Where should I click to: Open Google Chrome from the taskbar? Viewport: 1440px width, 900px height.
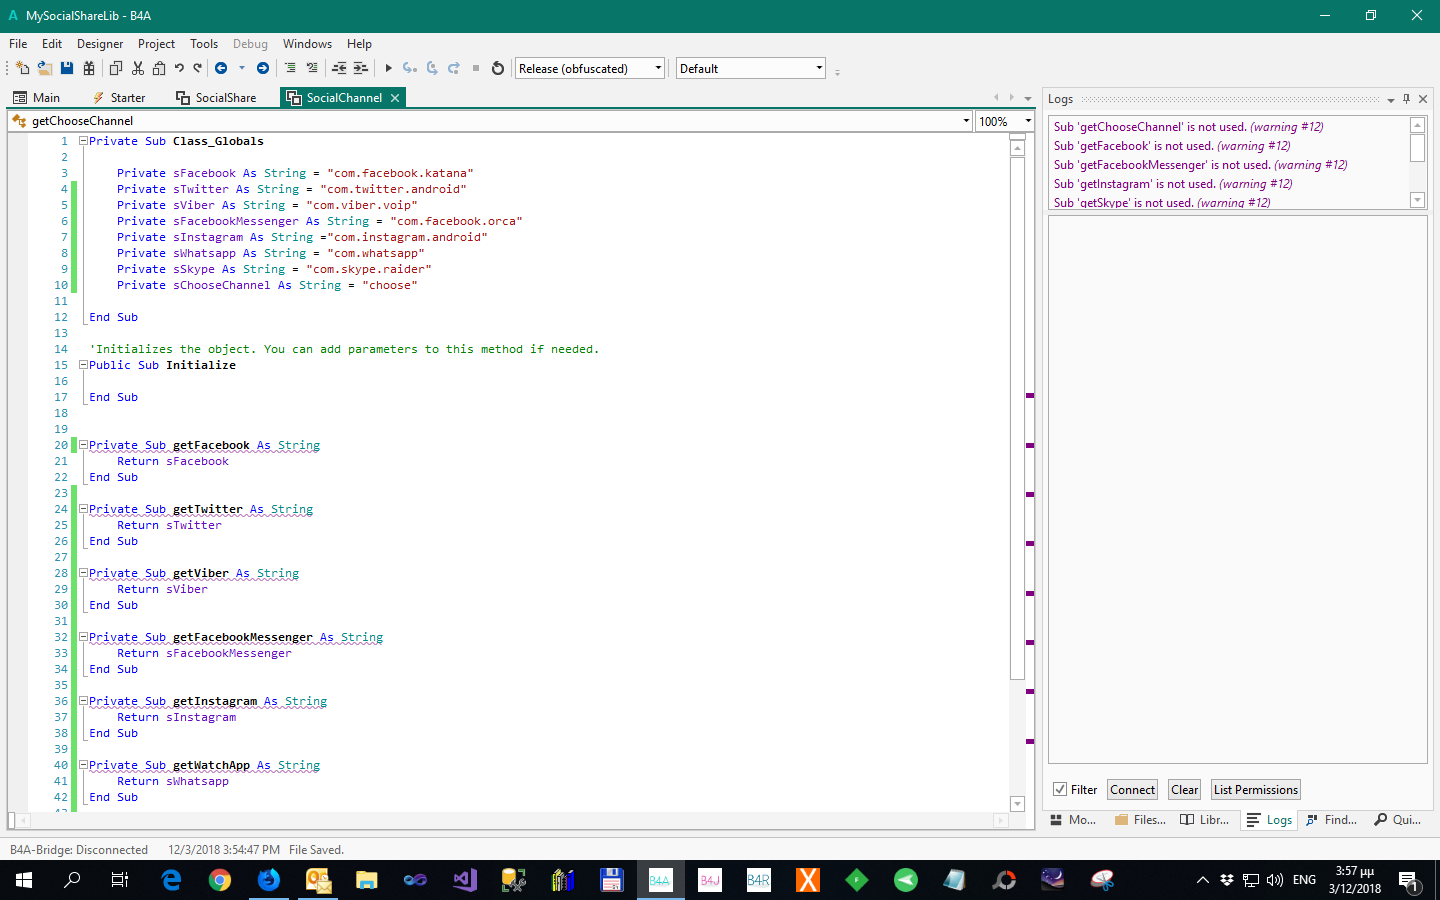(x=220, y=880)
